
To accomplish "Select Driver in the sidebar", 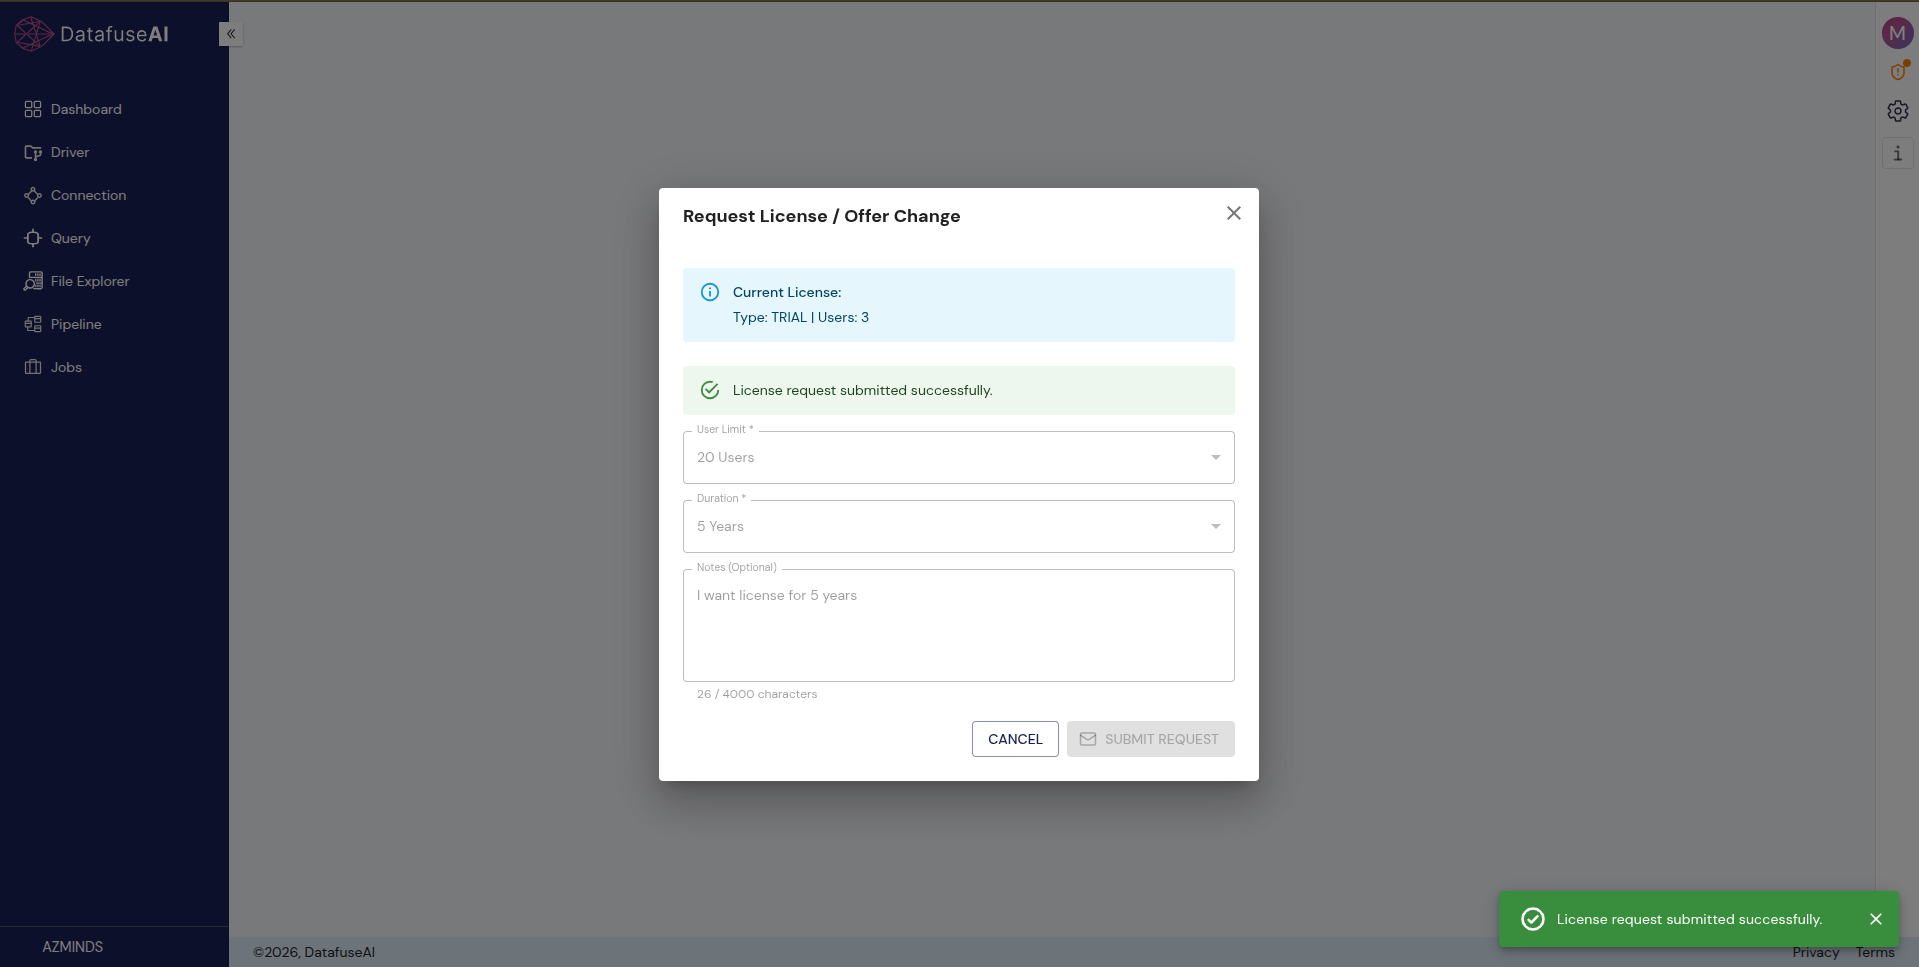I will (x=70, y=152).
